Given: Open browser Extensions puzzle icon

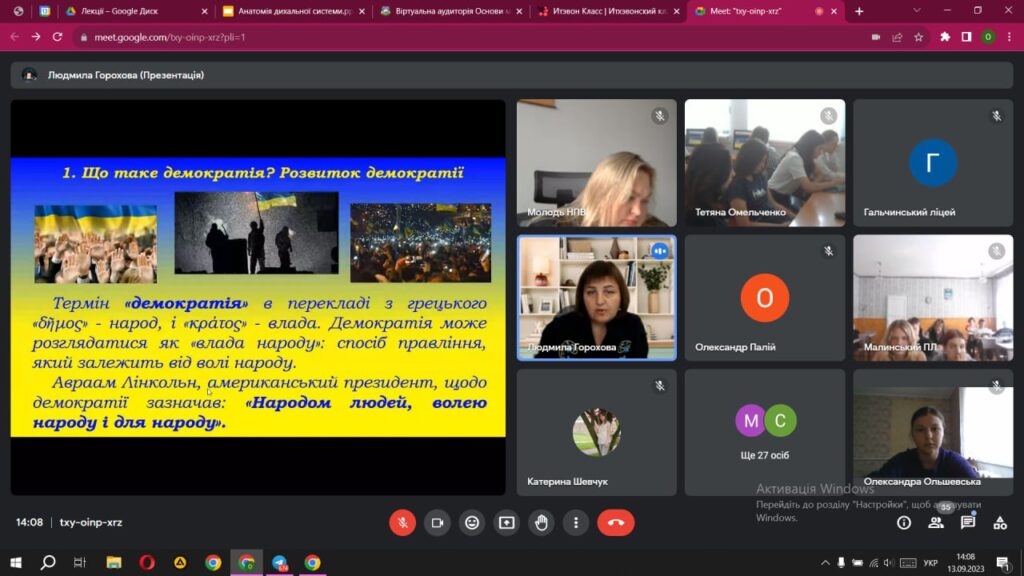Looking at the screenshot, I should pos(945,37).
